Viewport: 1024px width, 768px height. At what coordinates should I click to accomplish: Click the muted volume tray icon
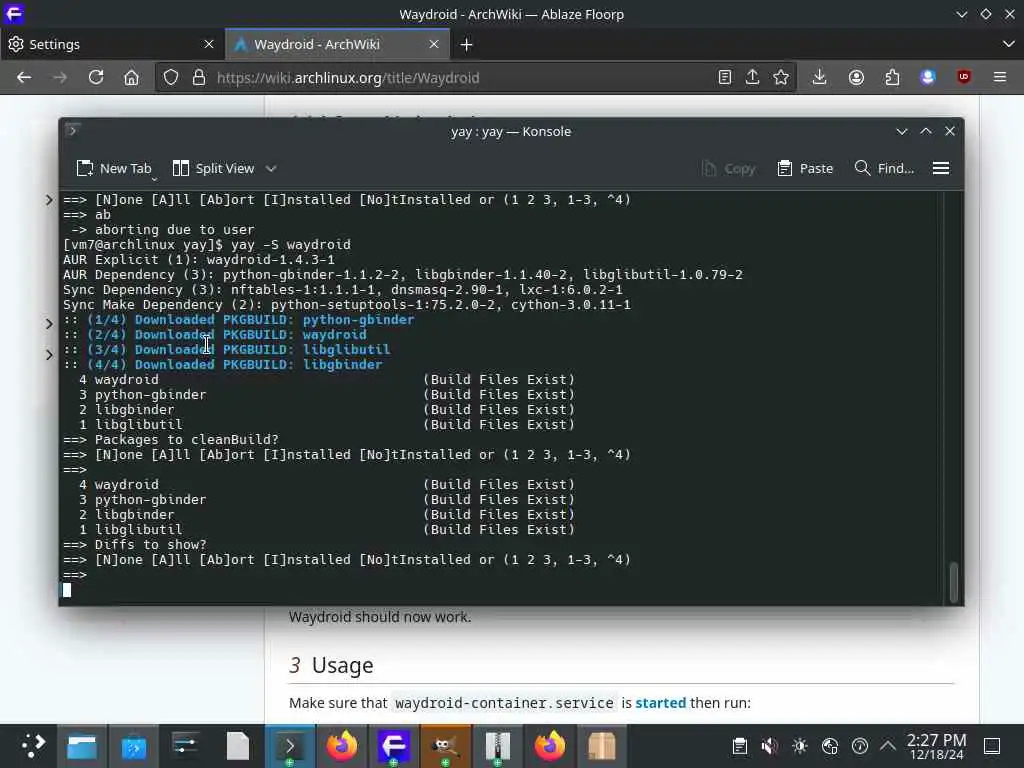click(769, 746)
